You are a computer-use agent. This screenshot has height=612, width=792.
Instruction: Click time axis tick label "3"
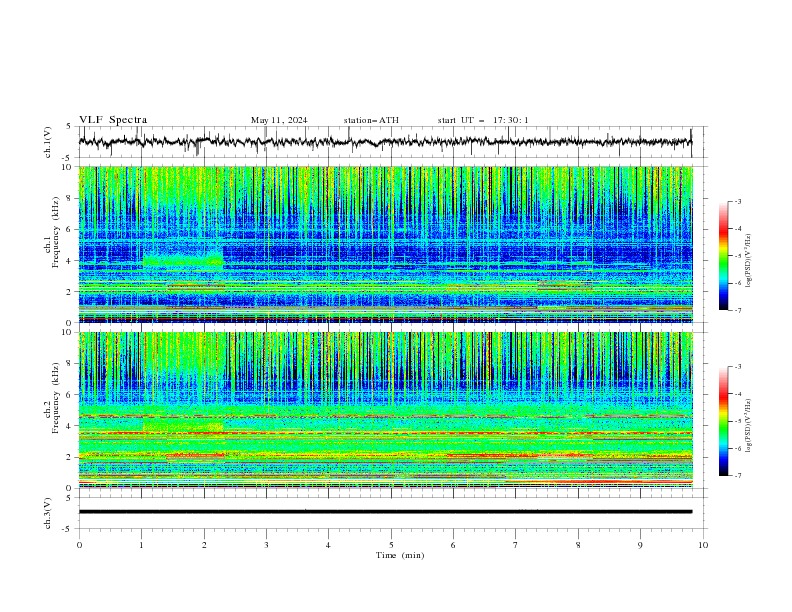tap(266, 545)
